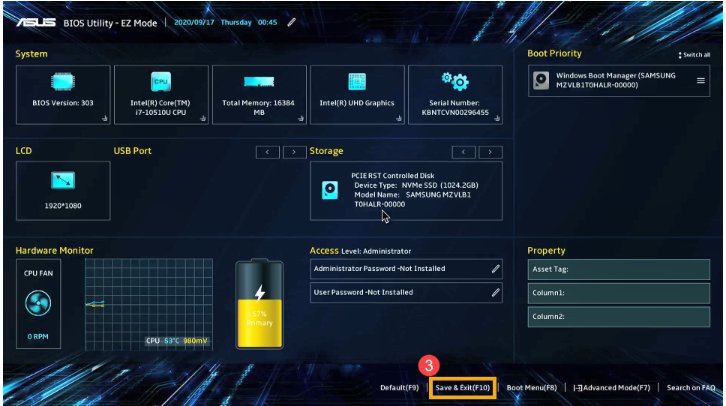The height and width of the screenshot is (406, 726).
Task: Click the Total Memory RAM icon
Action: click(258, 82)
